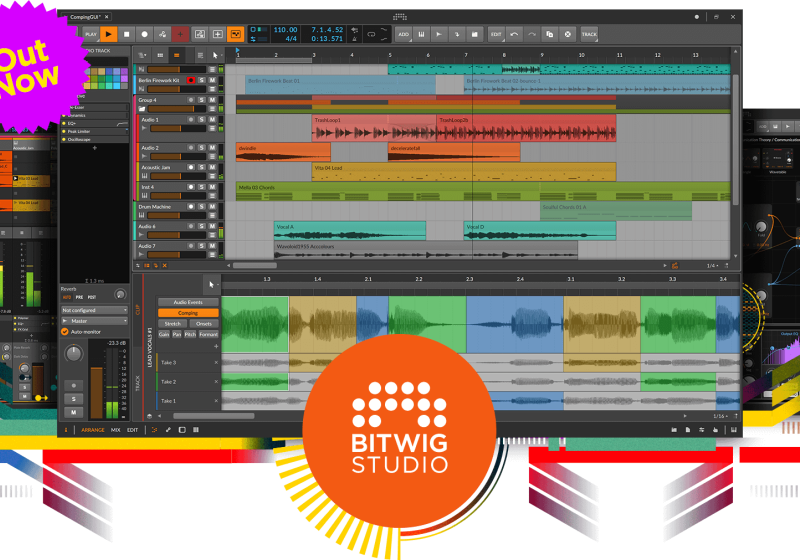800x560 pixels.
Task: Solo the Inst 4 track
Action: click(202, 187)
